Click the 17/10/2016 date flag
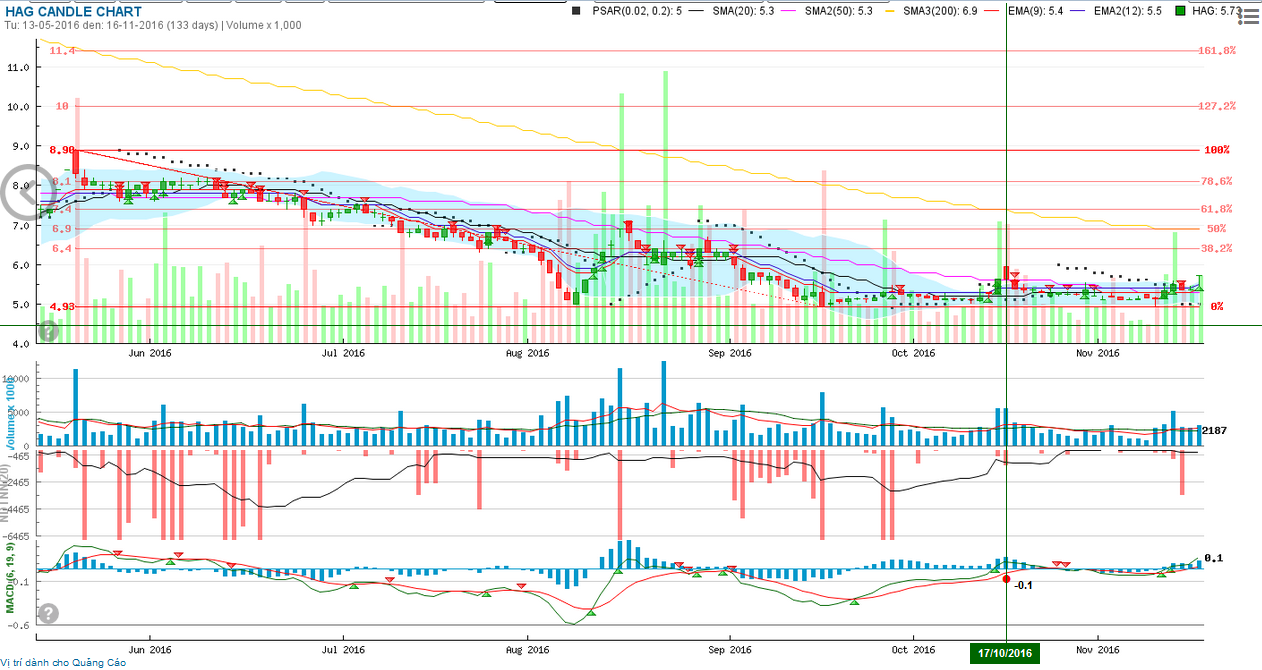This screenshot has height=670, width=1262. [1006, 654]
